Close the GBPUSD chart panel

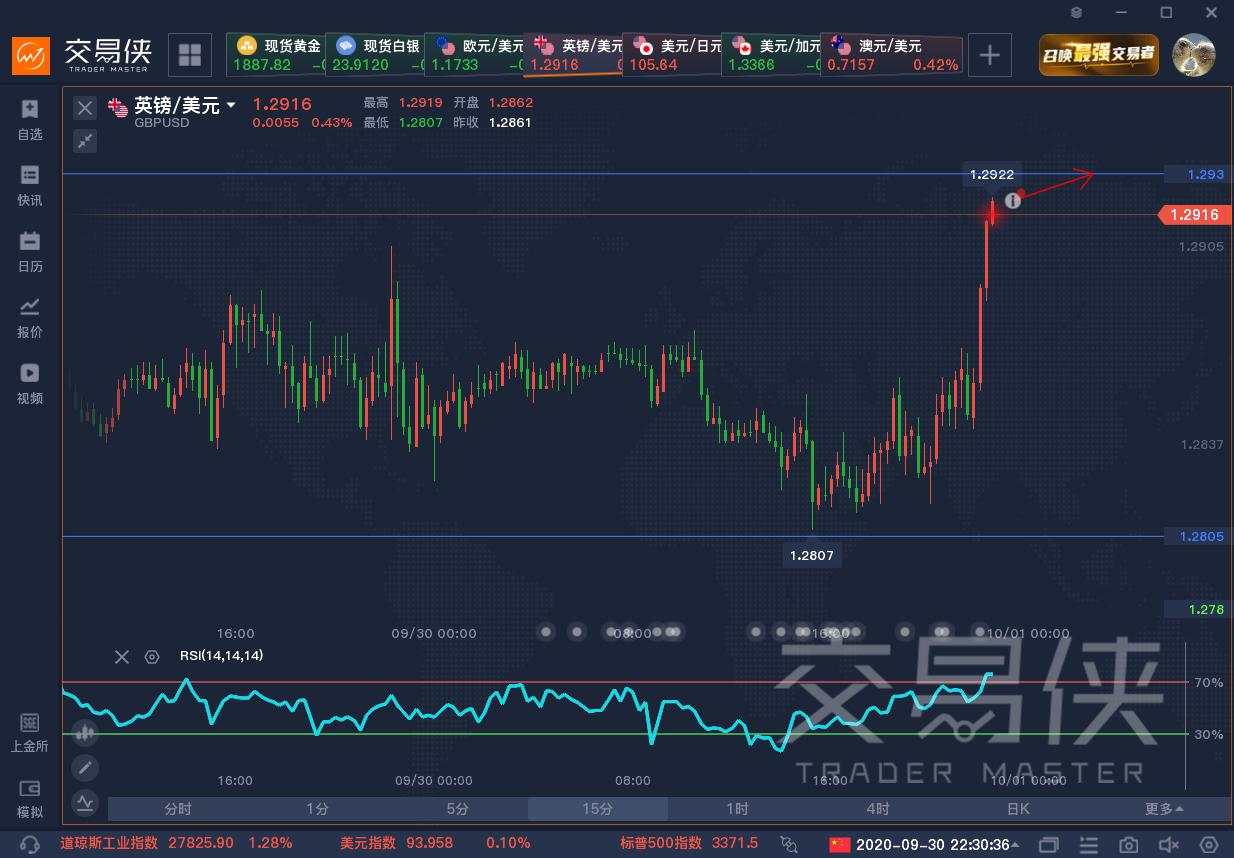coord(86,108)
